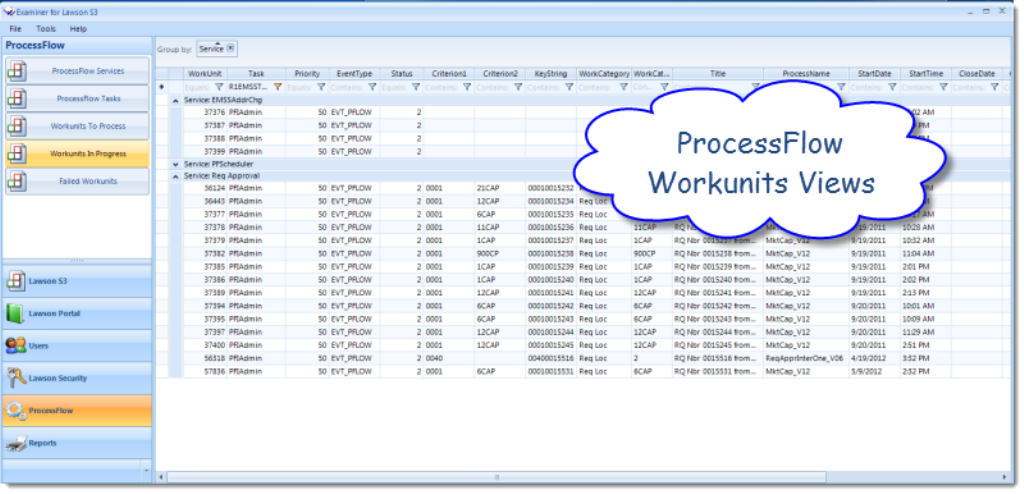
Task: Open the Reports printer icon
Action: click(16, 443)
